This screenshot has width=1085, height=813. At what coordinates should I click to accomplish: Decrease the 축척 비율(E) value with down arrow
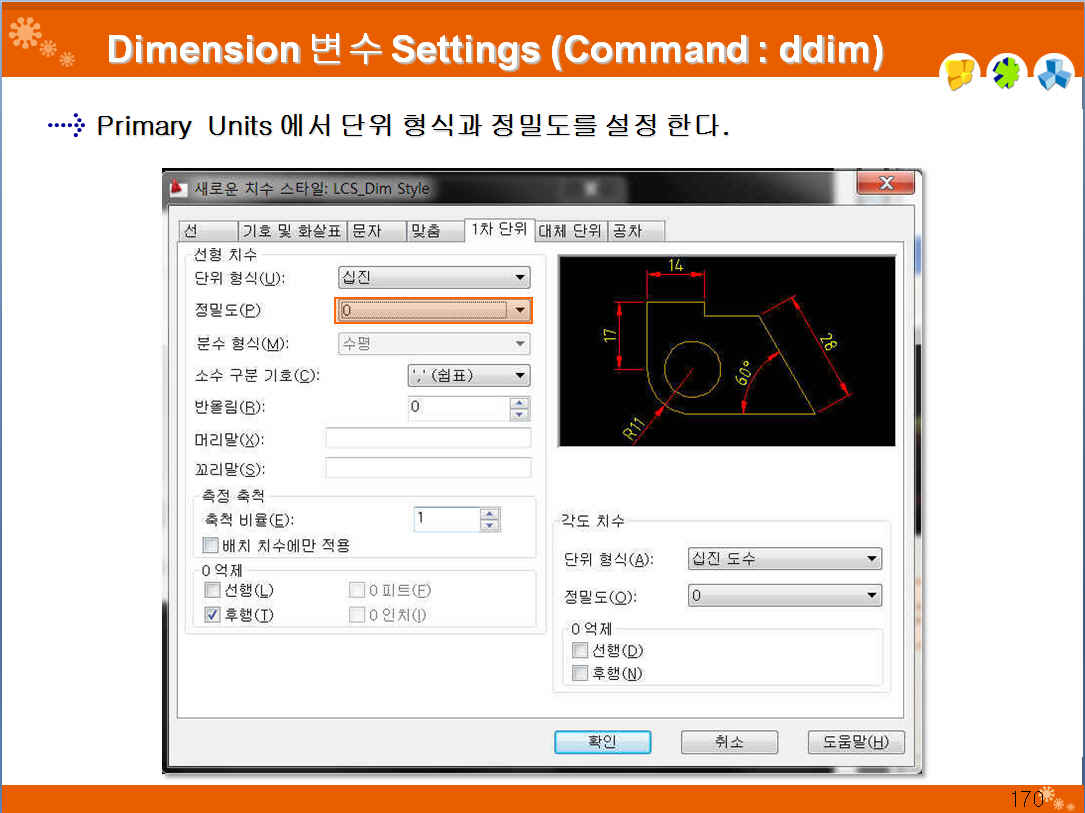click(x=489, y=525)
